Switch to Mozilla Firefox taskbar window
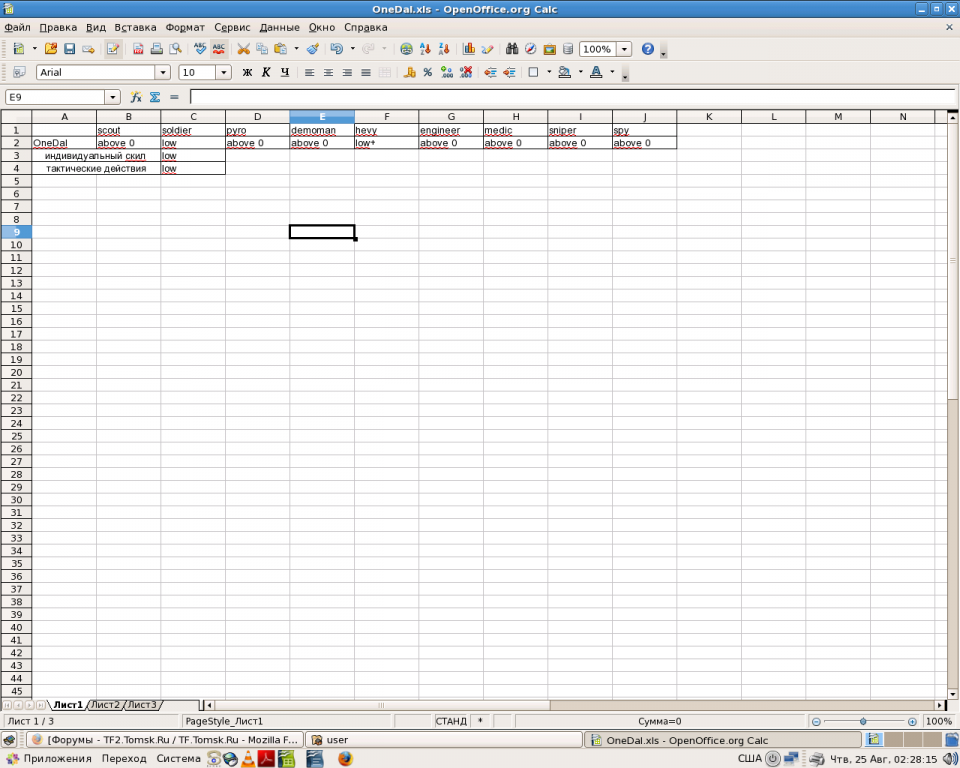The image size is (960, 768). coord(165,740)
